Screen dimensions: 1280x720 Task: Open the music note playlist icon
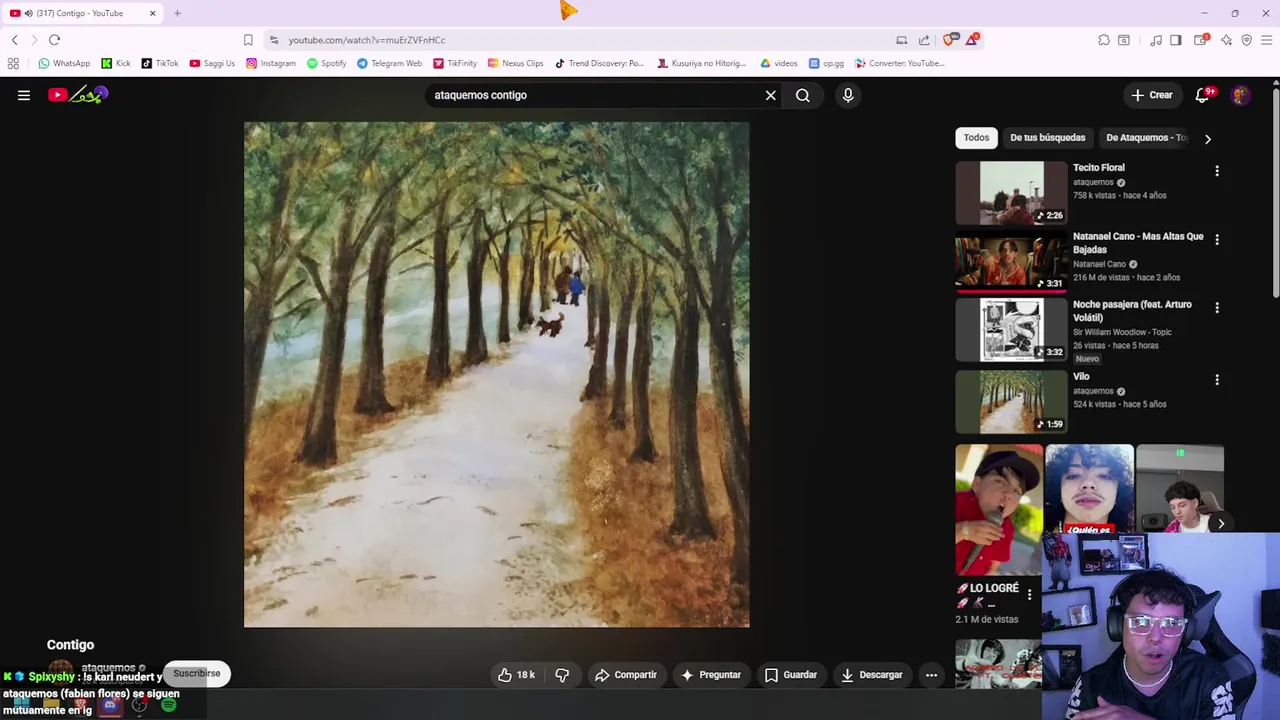click(x=1156, y=40)
